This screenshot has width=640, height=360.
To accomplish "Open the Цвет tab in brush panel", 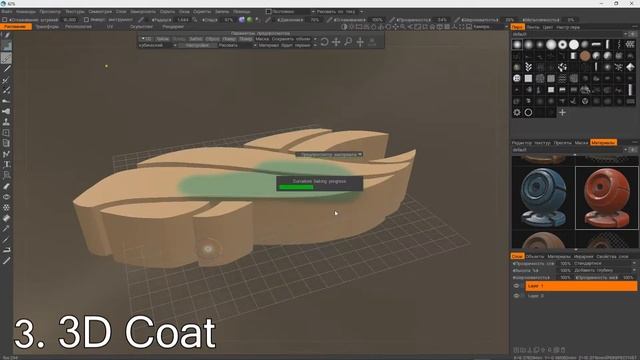I will point(547,27).
